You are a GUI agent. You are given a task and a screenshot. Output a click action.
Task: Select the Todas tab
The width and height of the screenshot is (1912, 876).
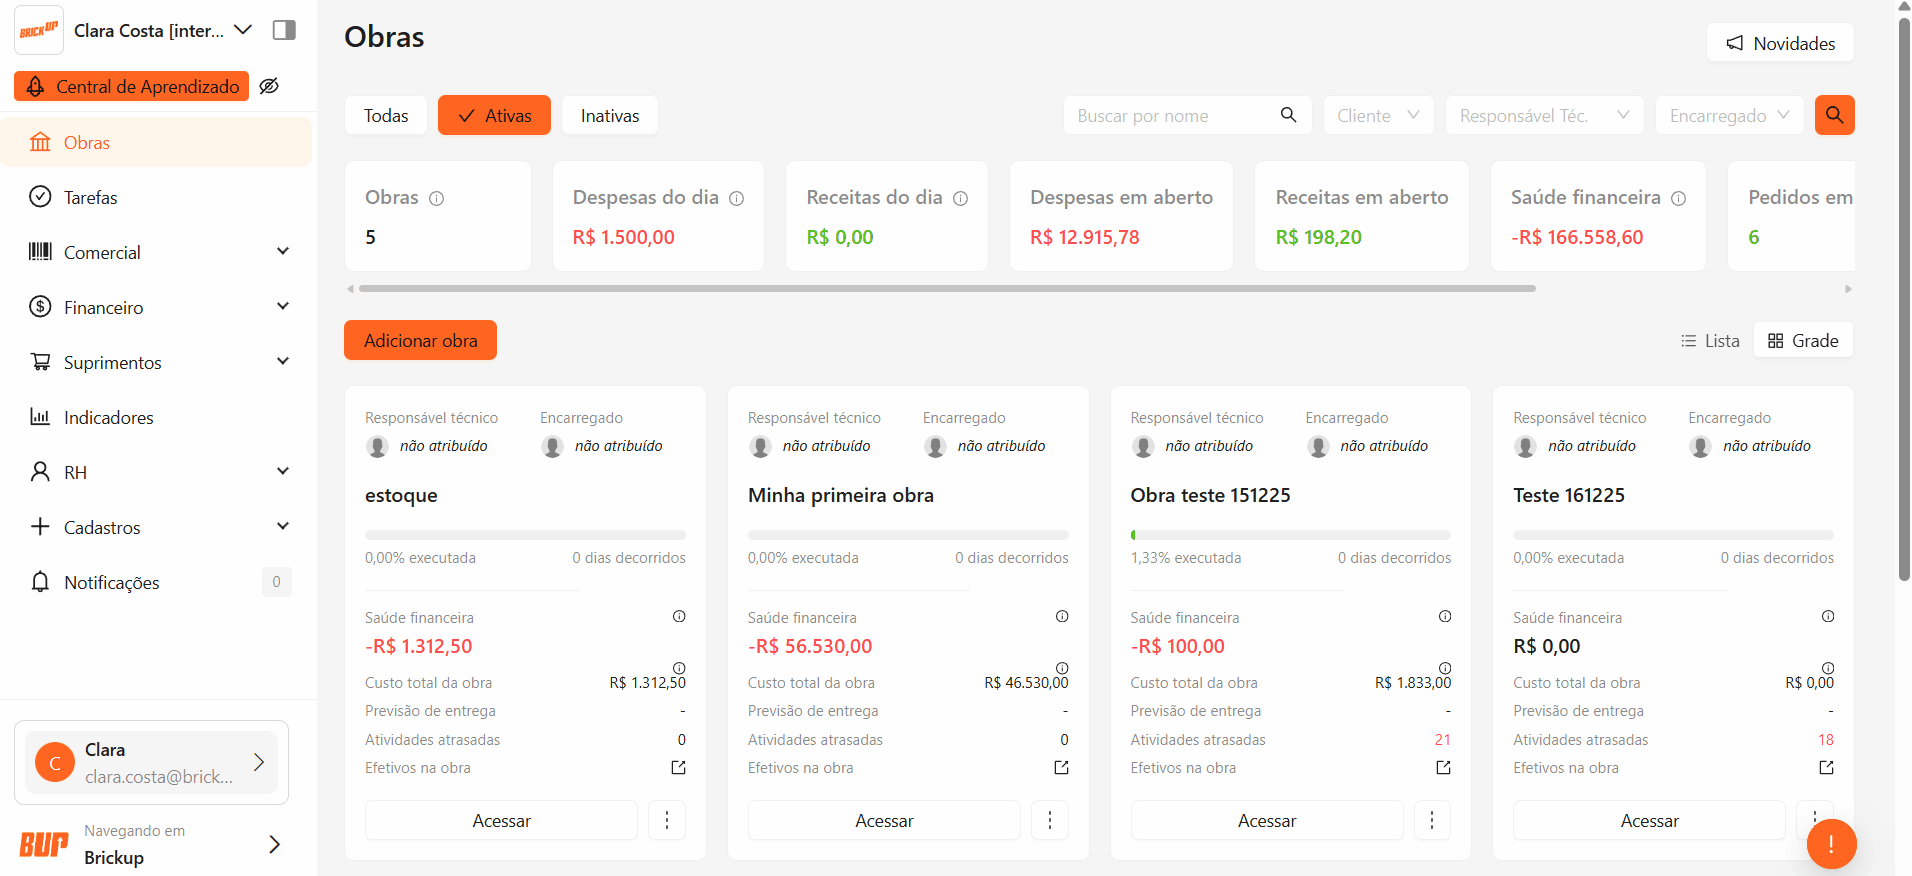(386, 116)
